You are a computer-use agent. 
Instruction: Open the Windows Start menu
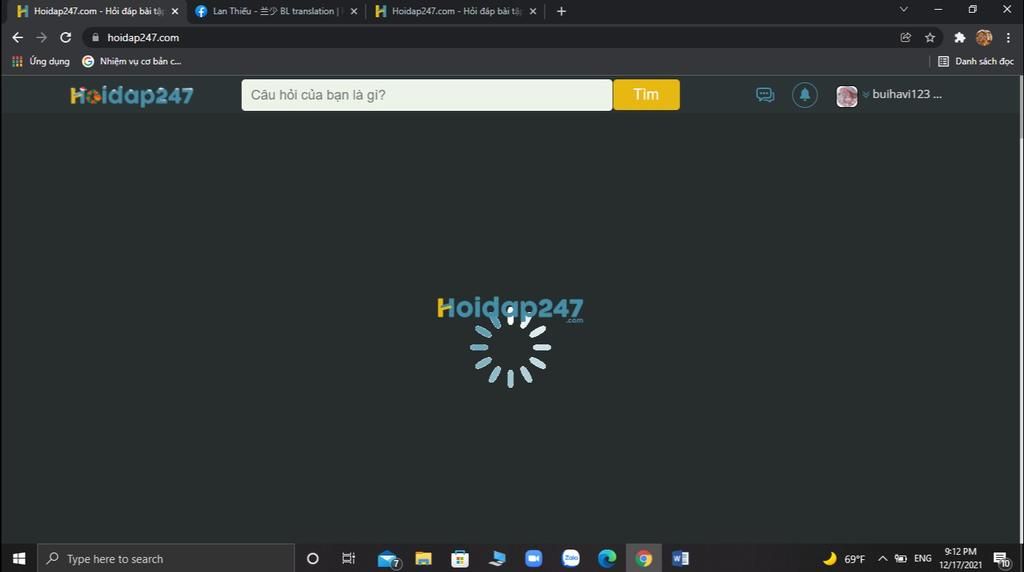18,558
